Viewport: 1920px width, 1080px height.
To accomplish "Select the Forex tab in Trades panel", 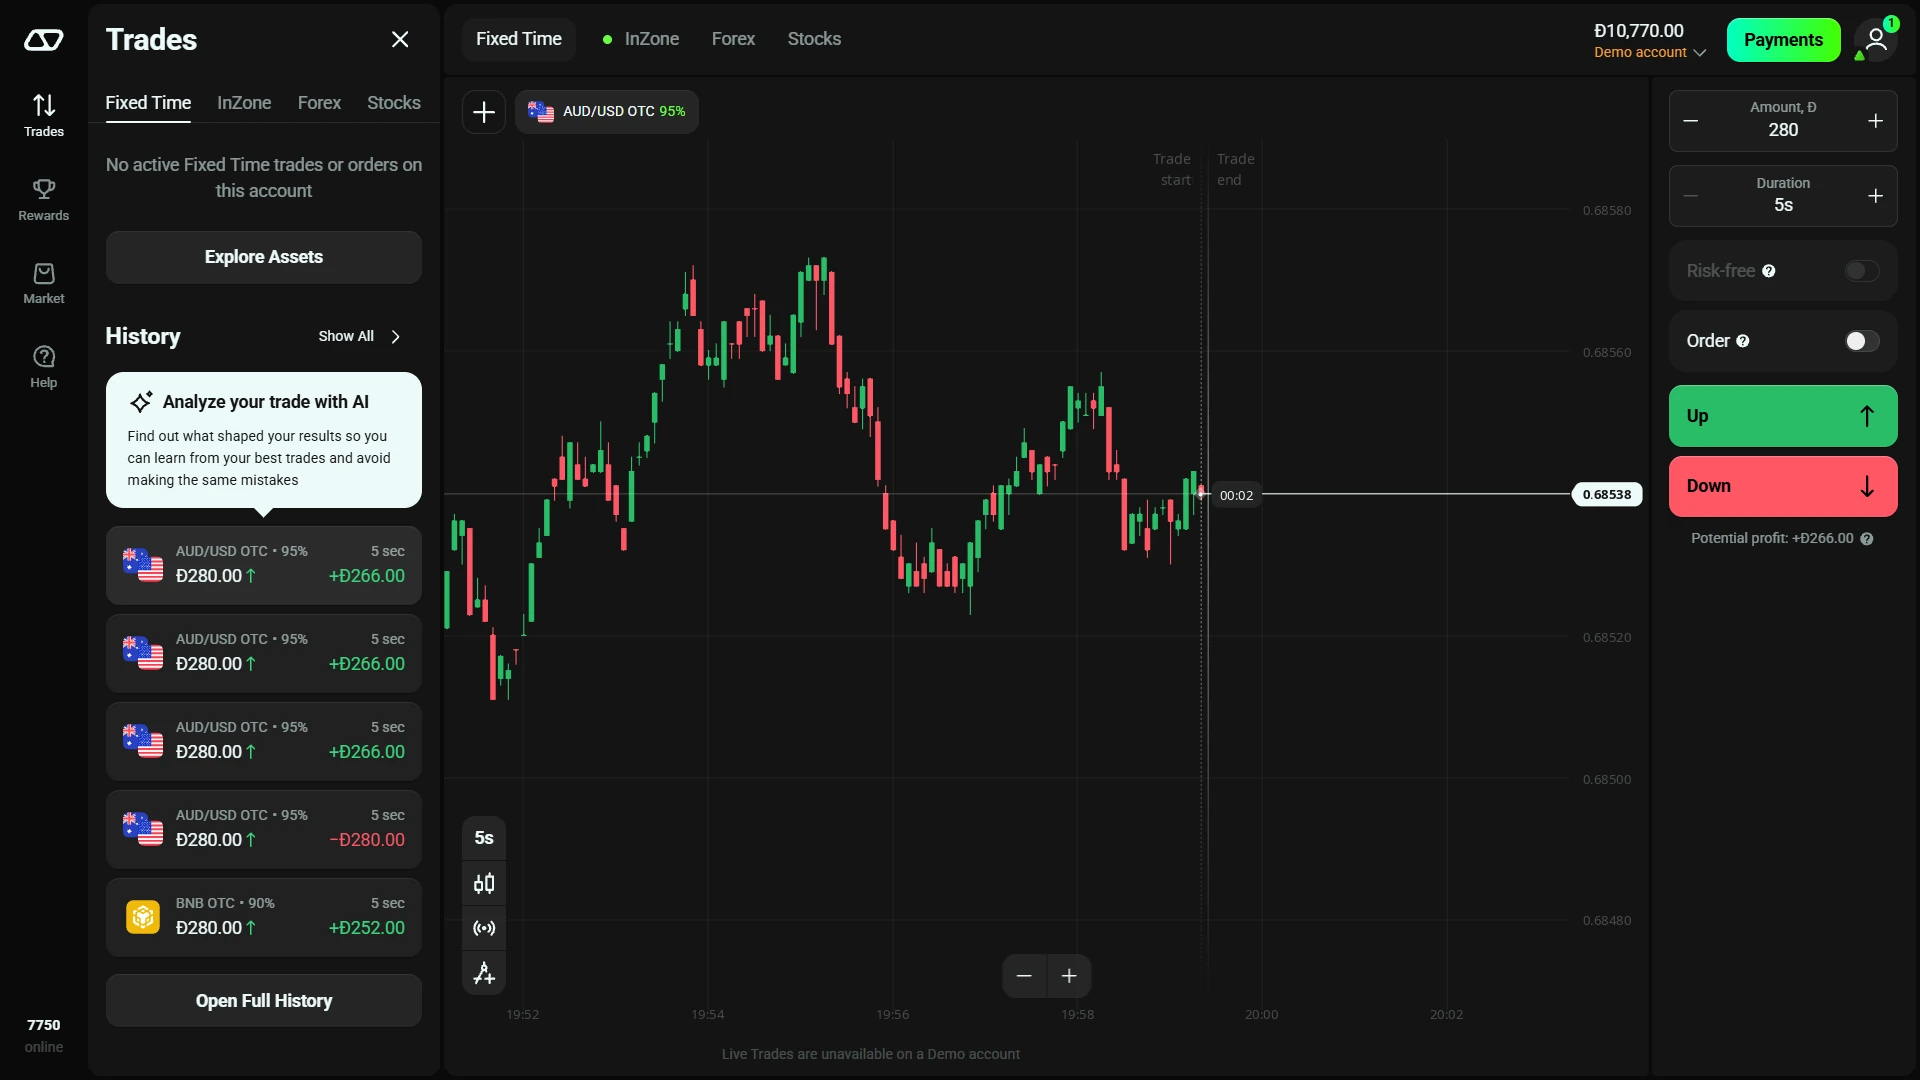I will [x=319, y=103].
